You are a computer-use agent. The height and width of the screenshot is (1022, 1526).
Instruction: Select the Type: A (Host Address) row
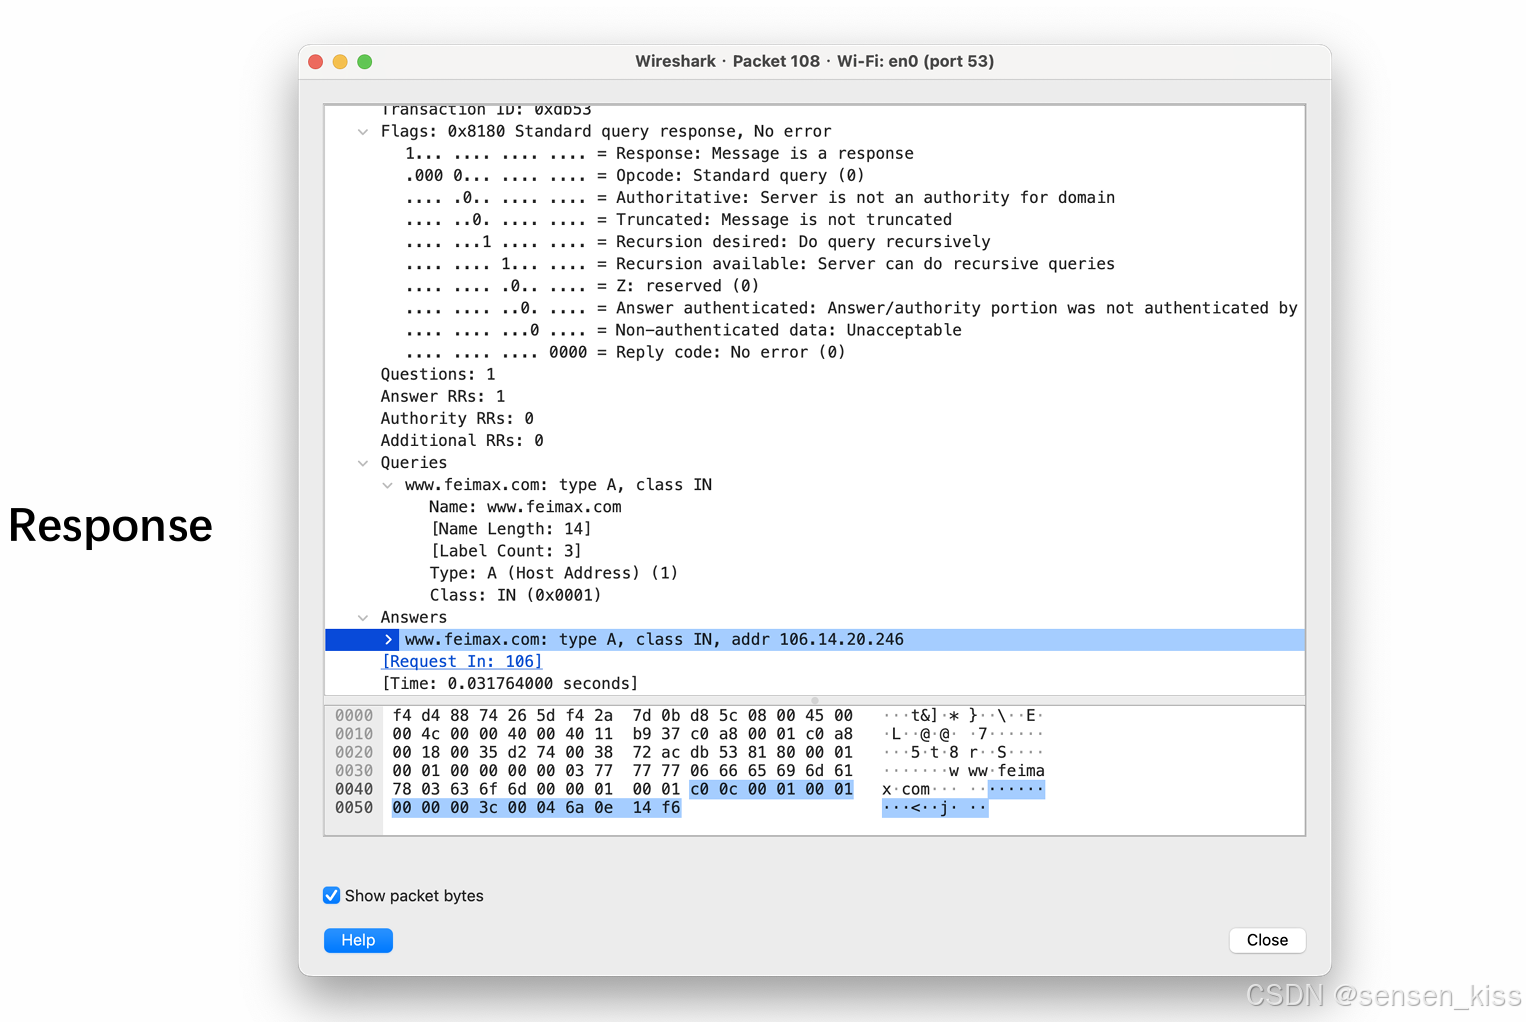(x=553, y=574)
